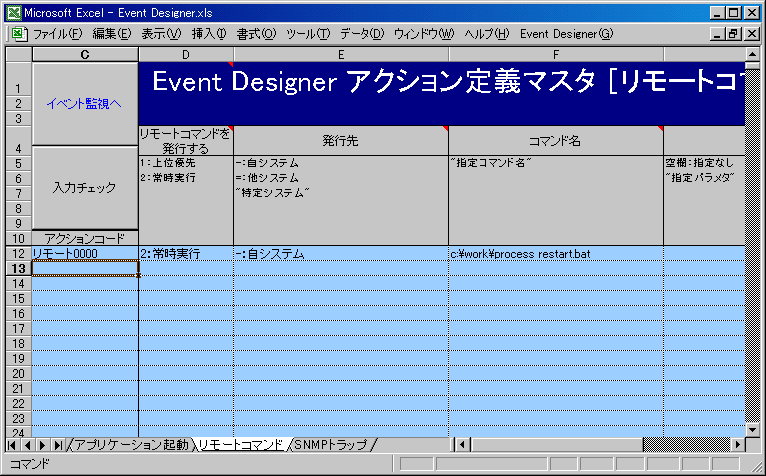Select column D header

(x=186, y=55)
